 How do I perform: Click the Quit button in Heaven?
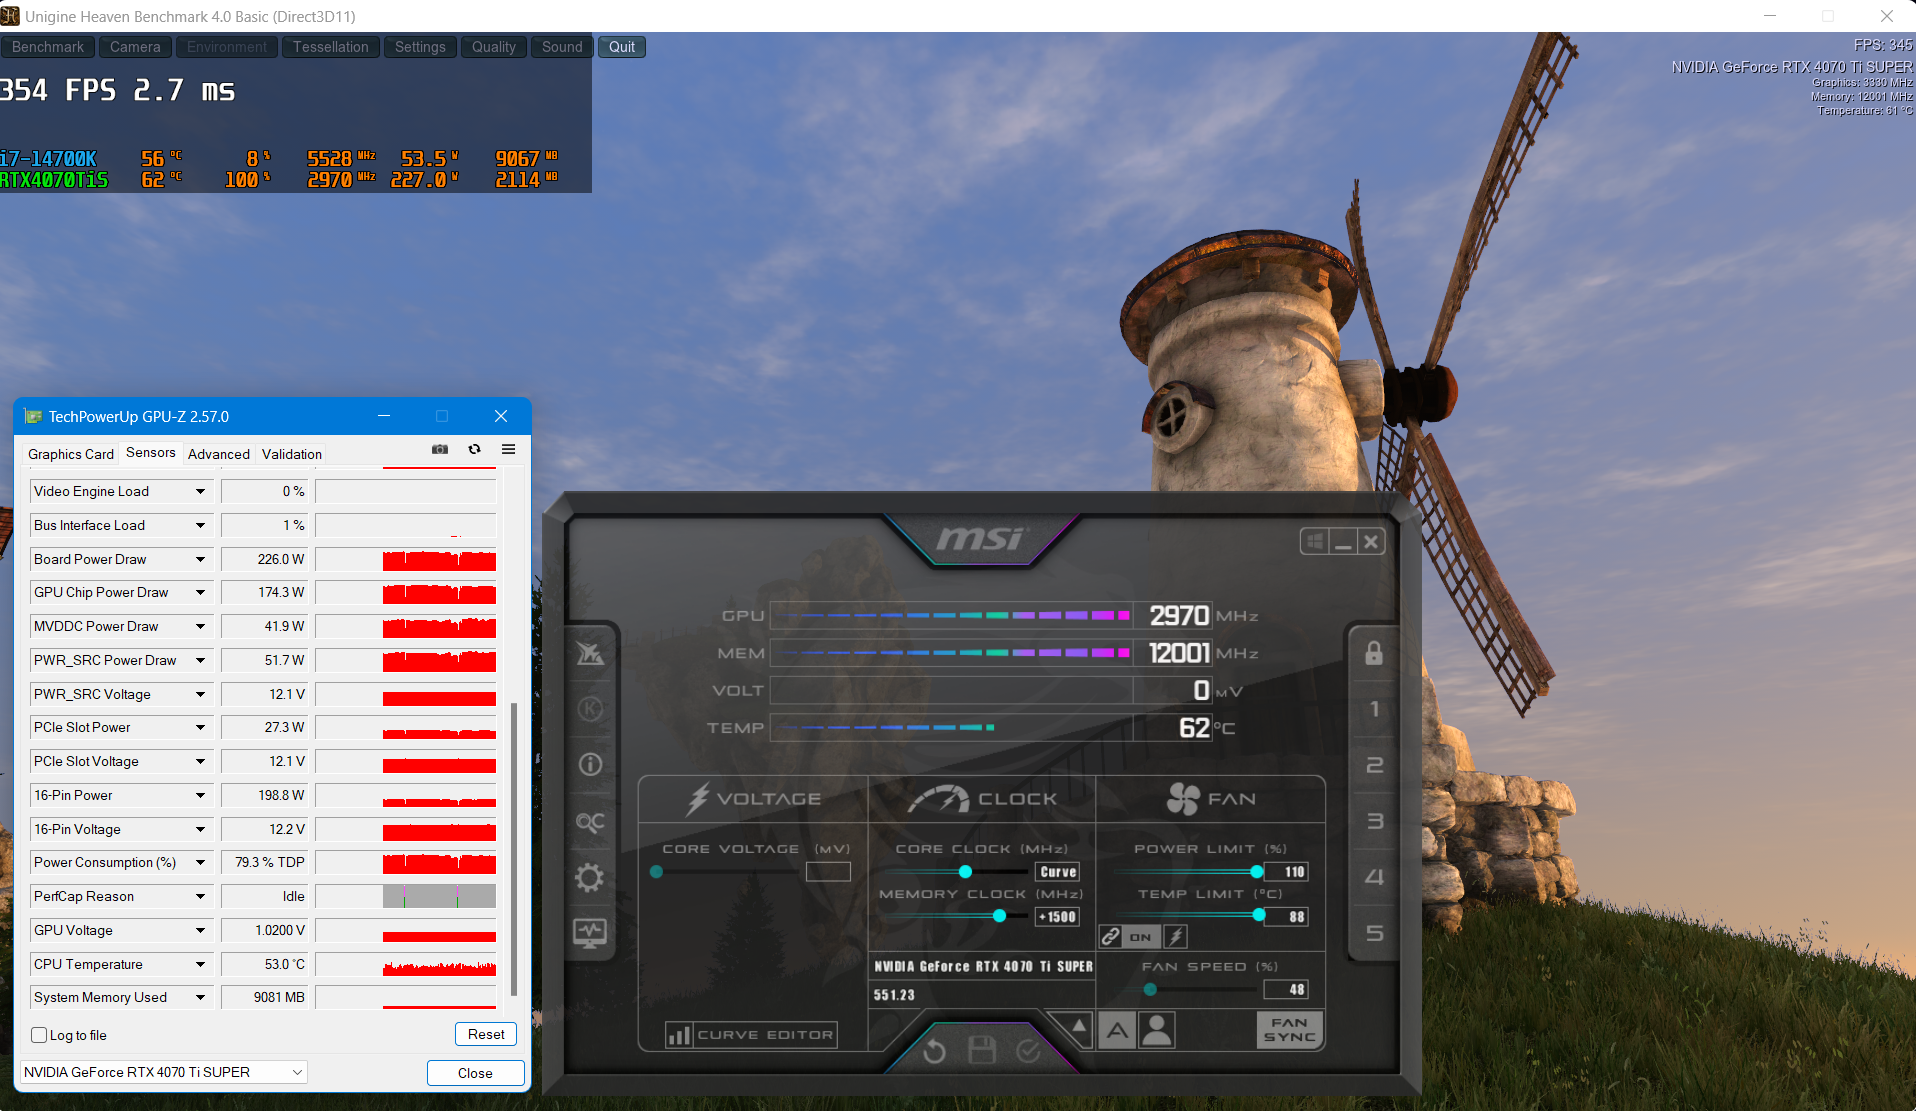click(622, 47)
